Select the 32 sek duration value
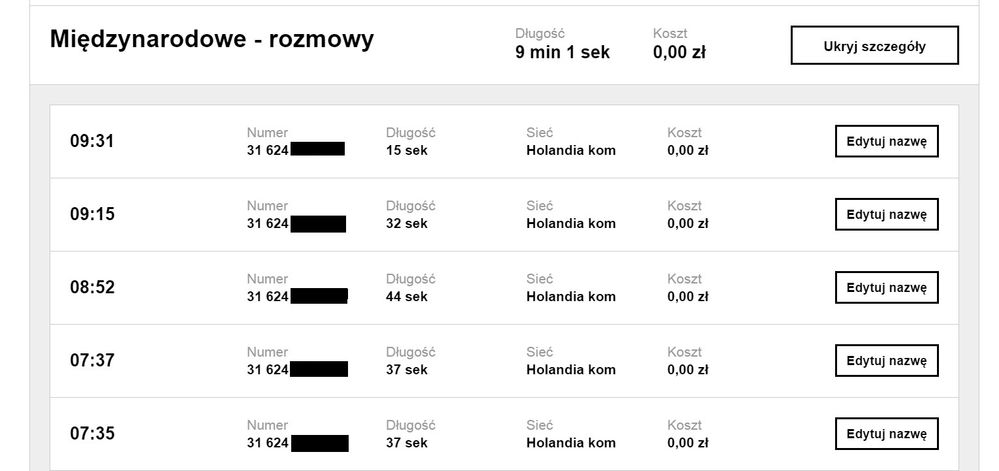 pyautogui.click(x=406, y=224)
